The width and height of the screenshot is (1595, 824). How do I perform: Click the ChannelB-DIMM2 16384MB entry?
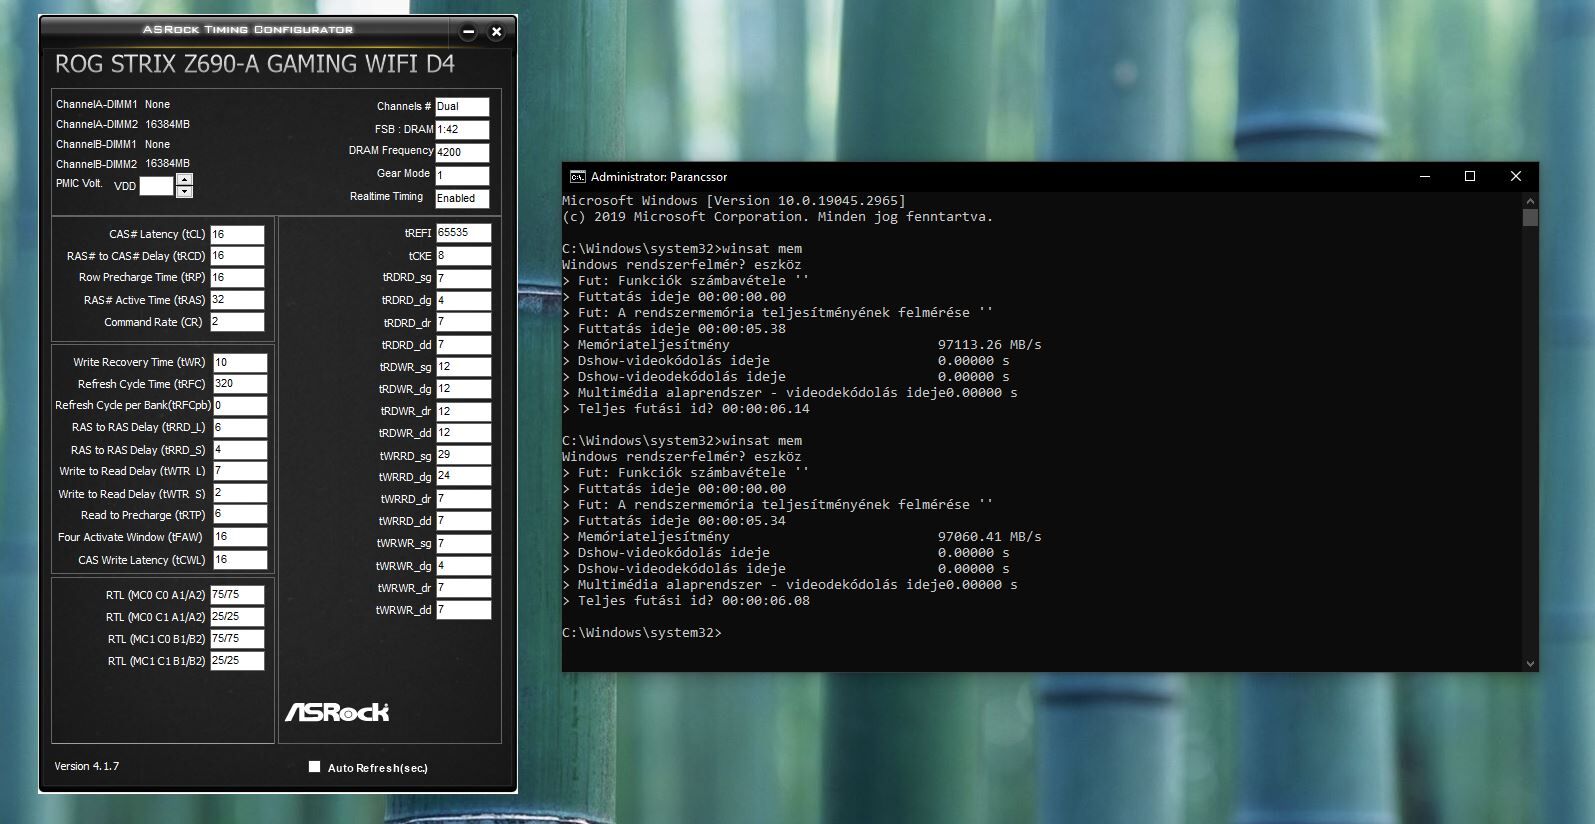click(123, 163)
